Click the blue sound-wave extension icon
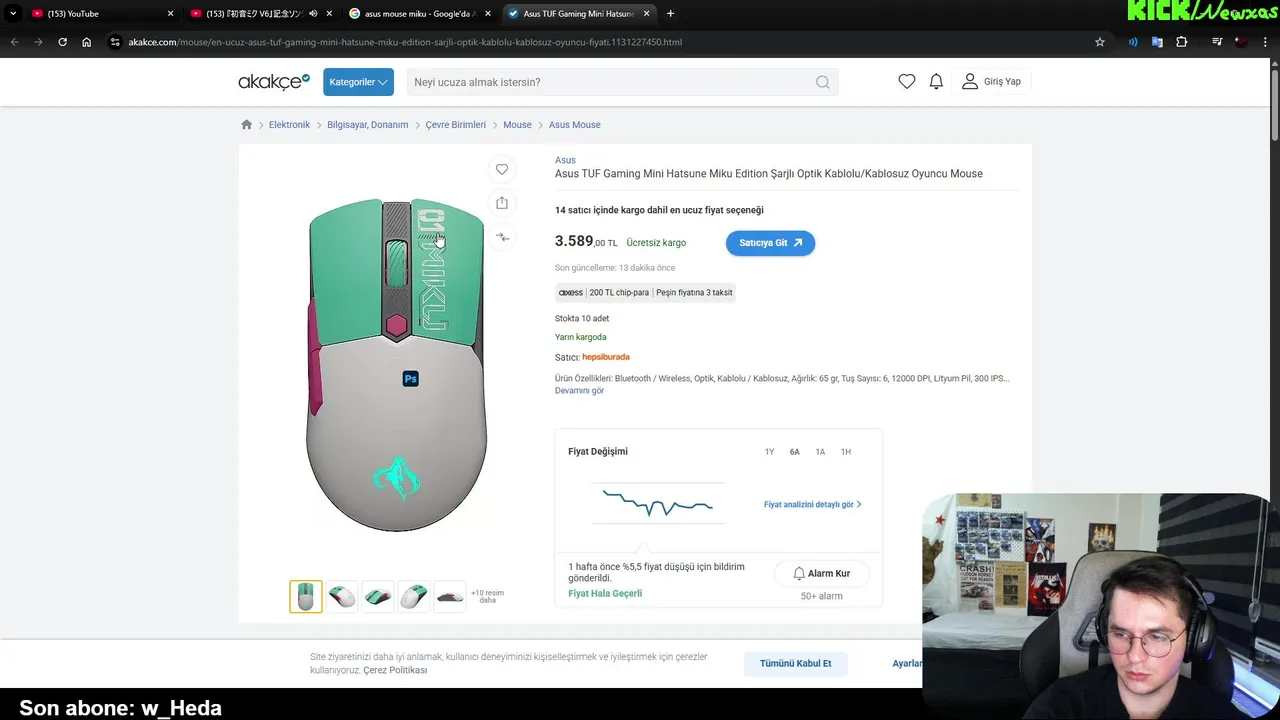The image size is (1280, 720). click(1133, 42)
